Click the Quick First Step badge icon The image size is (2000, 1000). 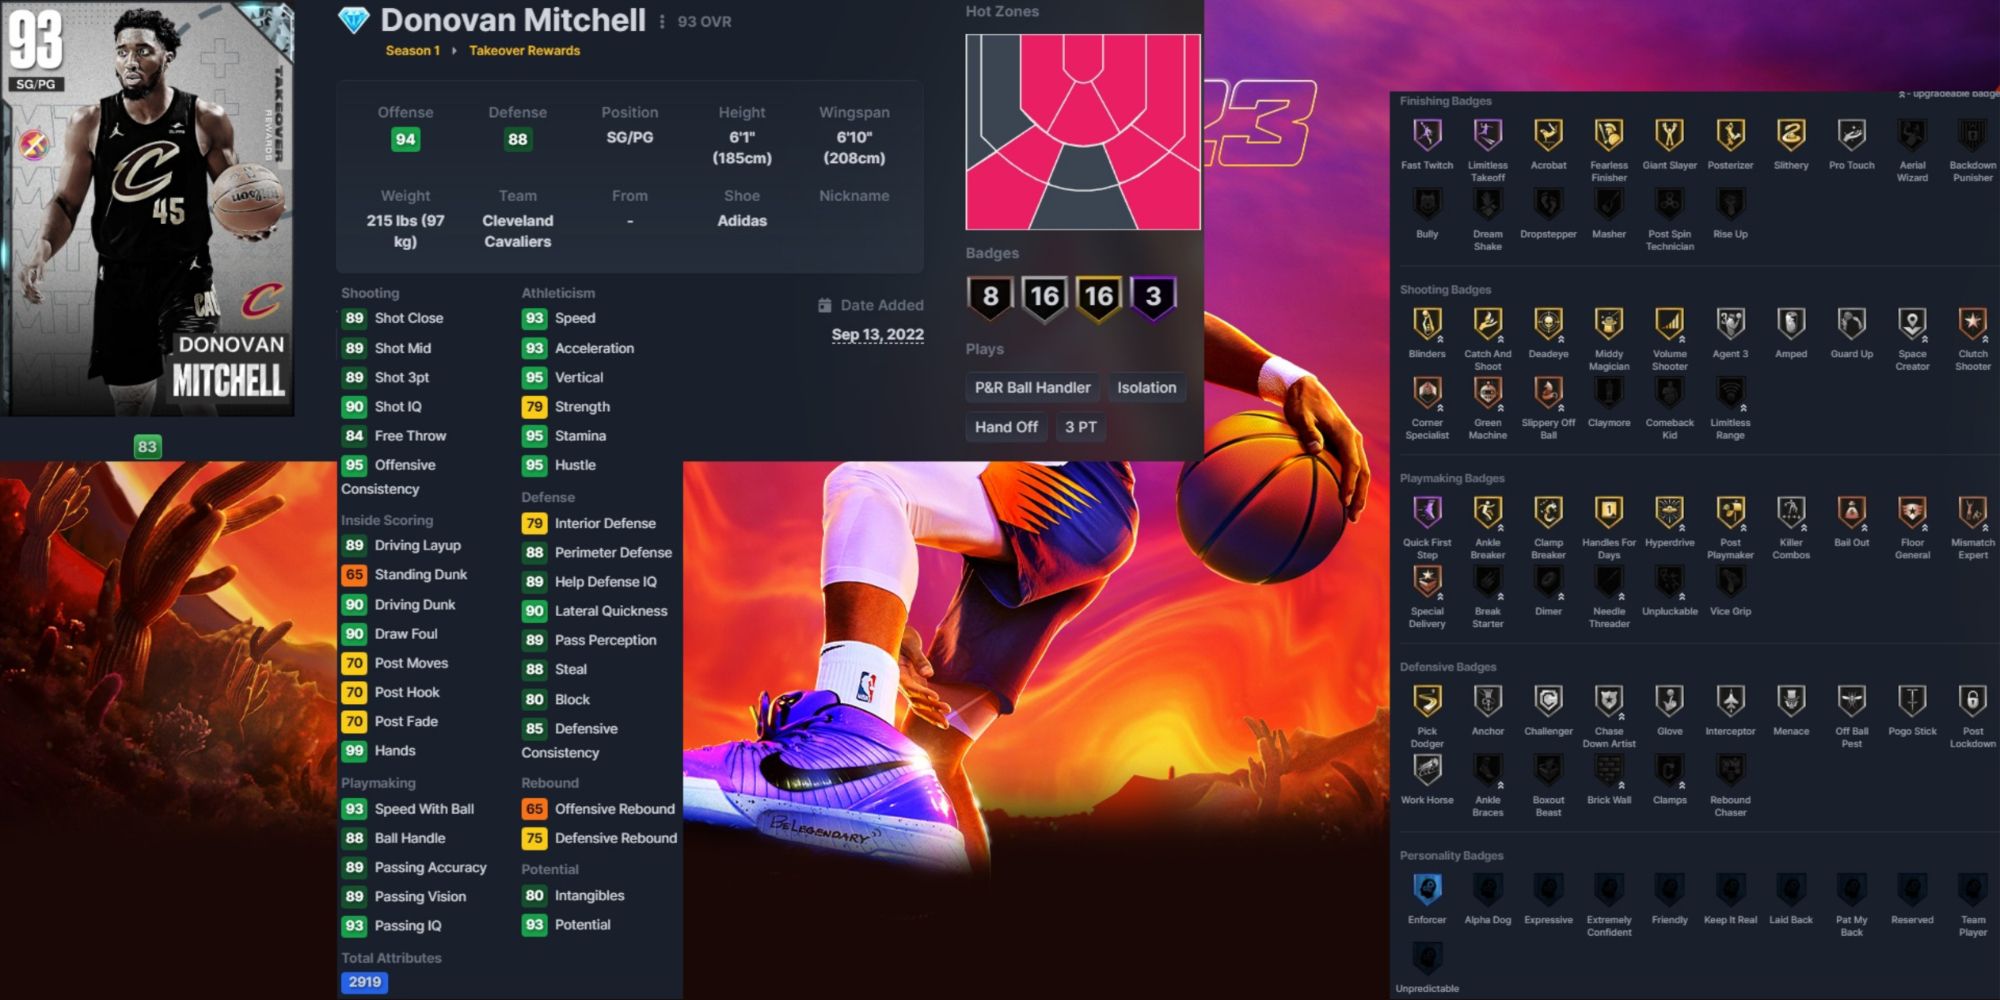coord(1427,512)
